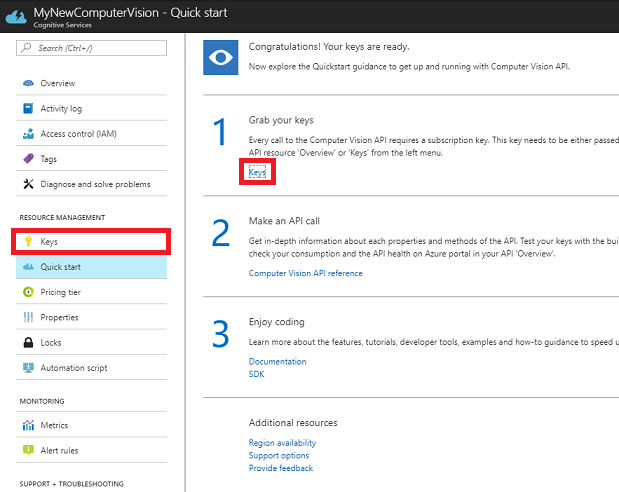Image resolution: width=619 pixels, height=492 pixels.
Task: Click the Overview cloud icon in sidebar
Action: (28, 83)
